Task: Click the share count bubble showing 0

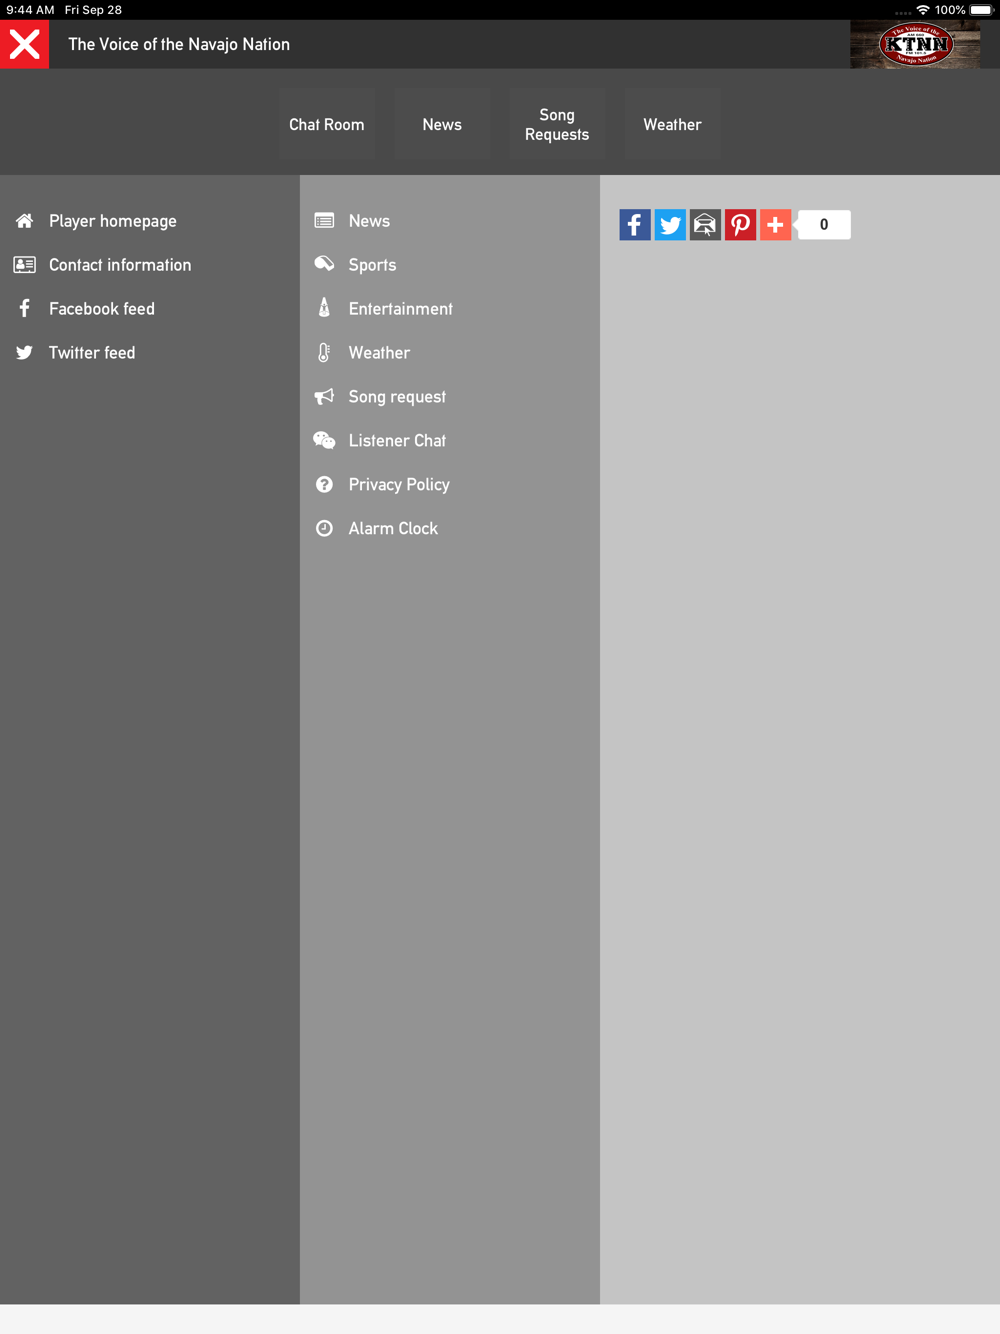Action: [x=823, y=224]
